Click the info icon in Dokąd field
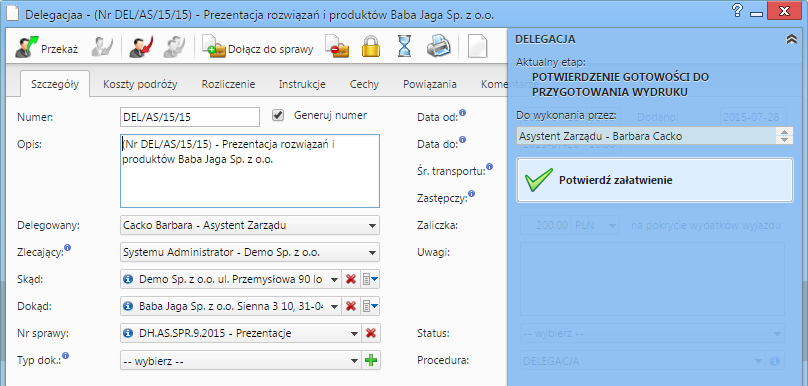Screen dimensions: 808x386 (128, 306)
